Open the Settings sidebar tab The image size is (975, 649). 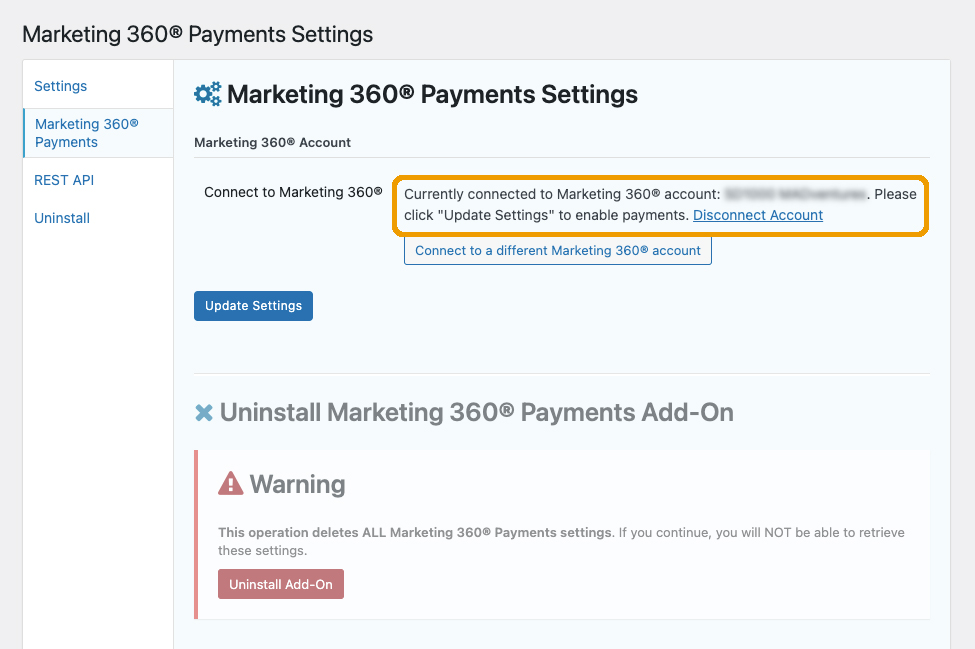(x=60, y=86)
